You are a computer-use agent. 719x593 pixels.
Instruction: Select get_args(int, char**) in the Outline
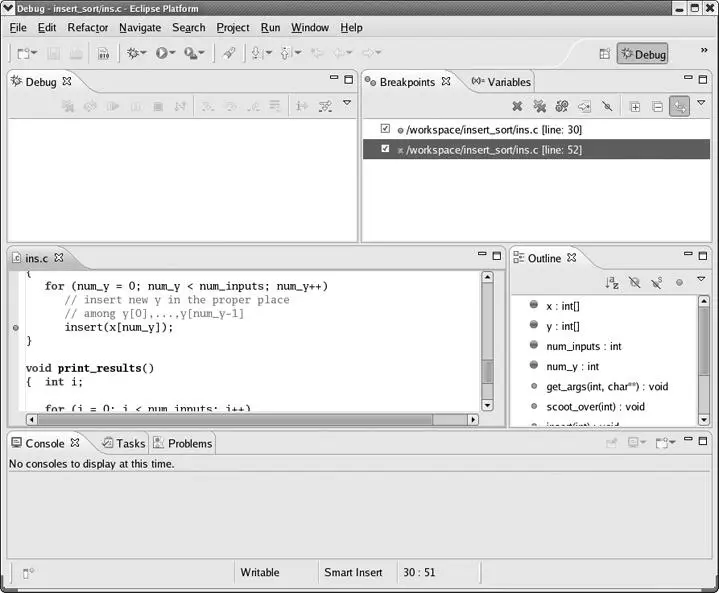[x=606, y=386]
